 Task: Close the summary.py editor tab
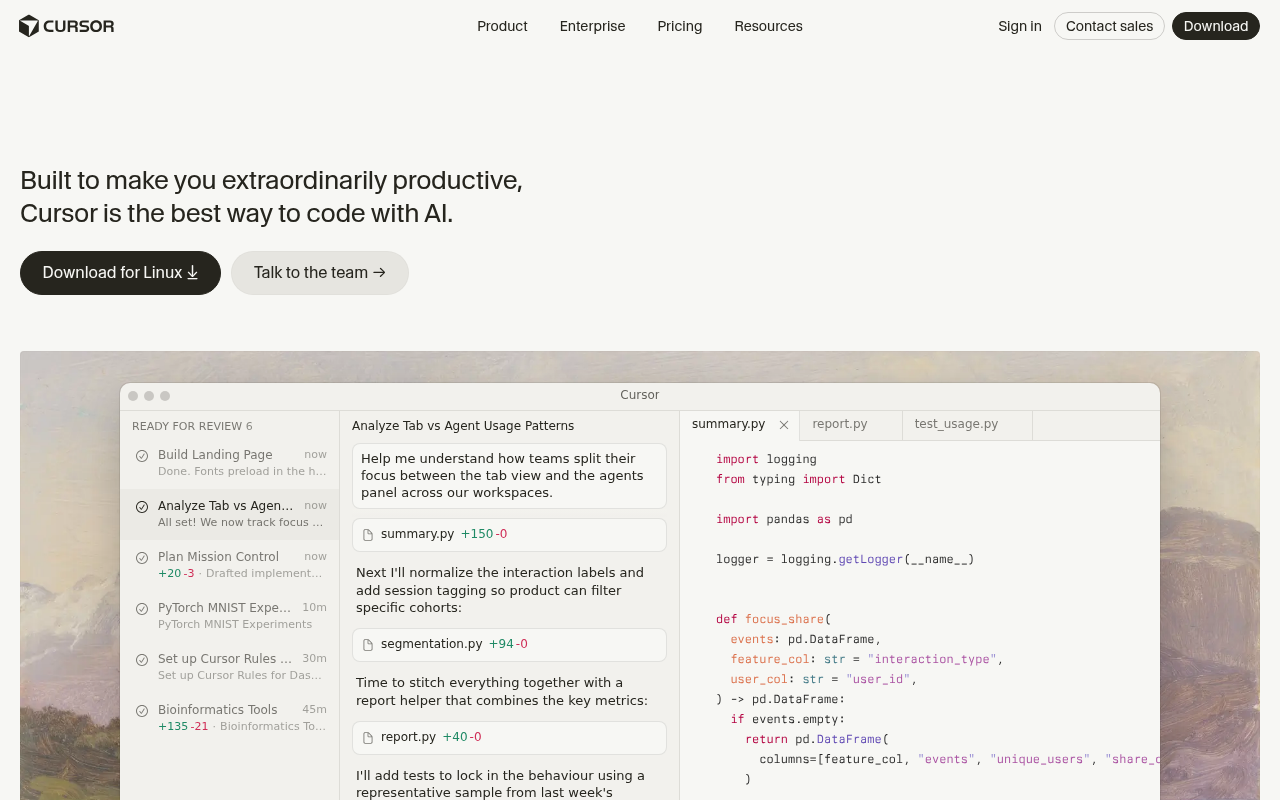coord(784,424)
